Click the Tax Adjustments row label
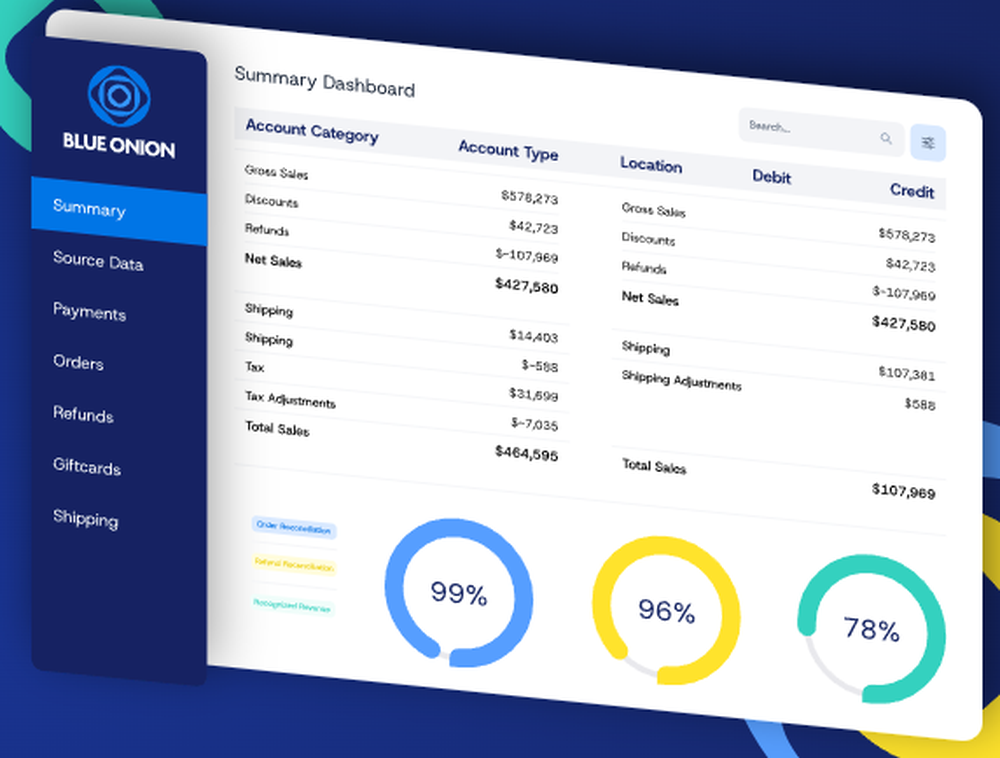The width and height of the screenshot is (1000, 758). [290, 399]
